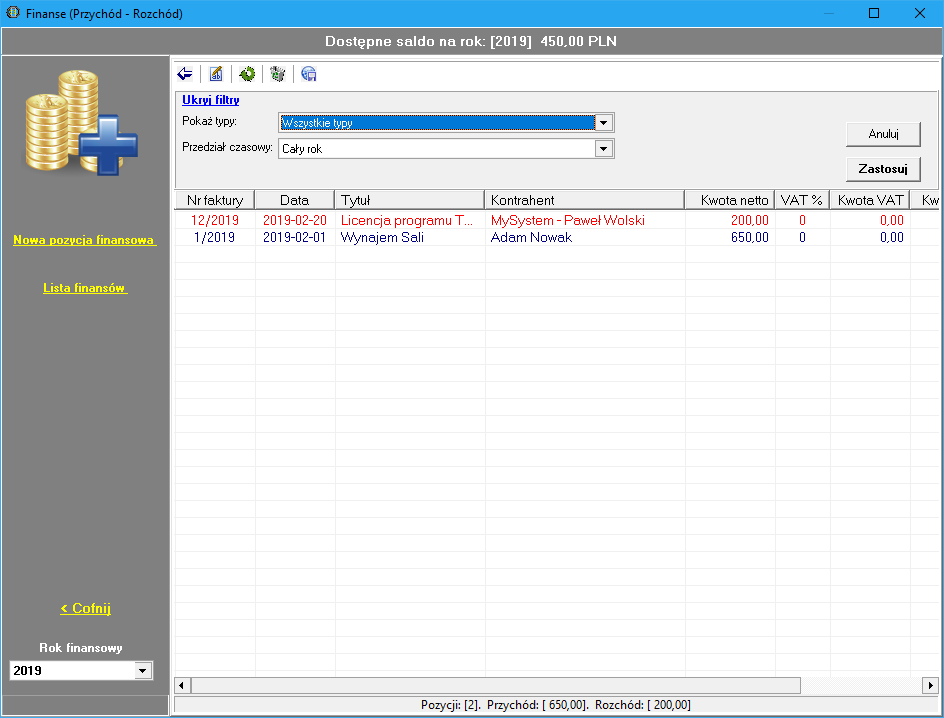Sort by the Data column header
944x718 pixels.
click(x=294, y=200)
